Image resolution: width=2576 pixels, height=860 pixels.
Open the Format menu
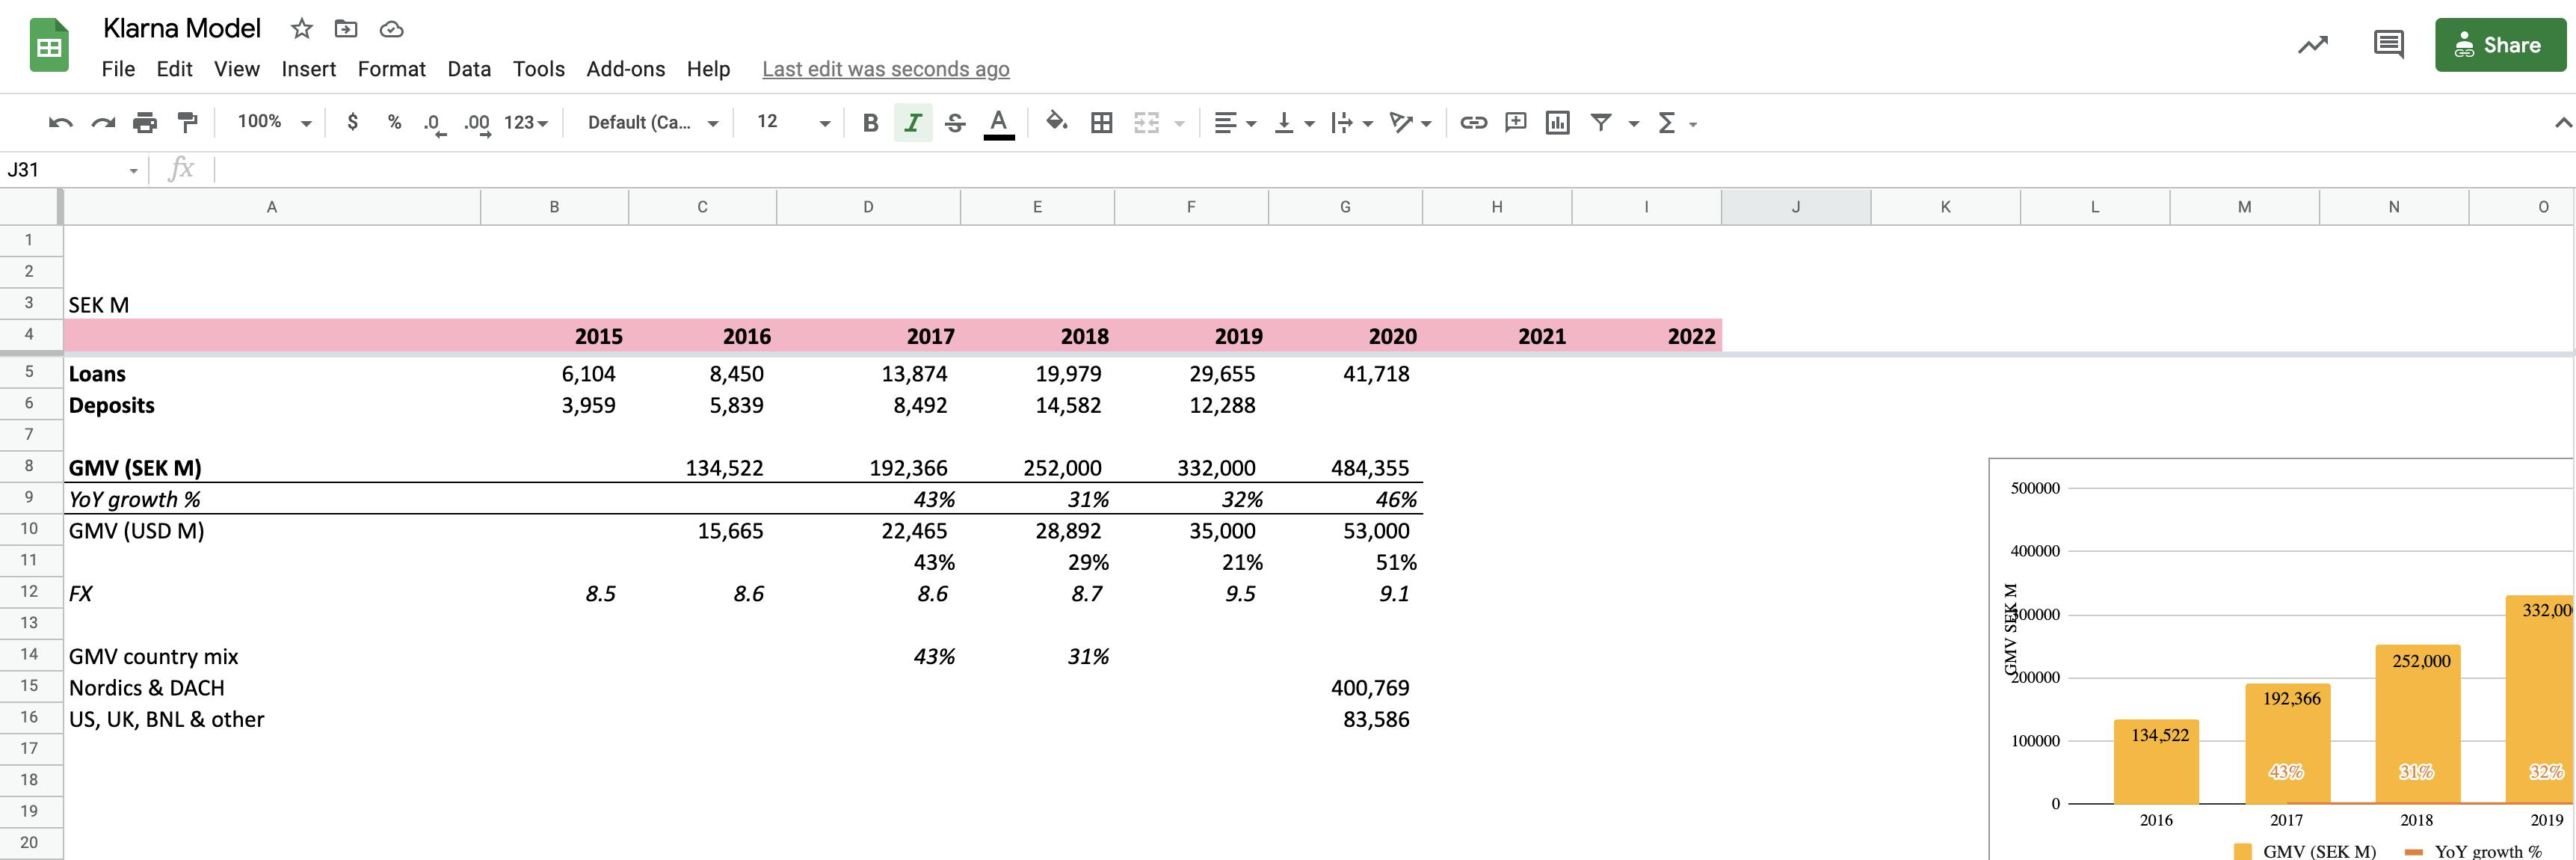click(x=391, y=69)
